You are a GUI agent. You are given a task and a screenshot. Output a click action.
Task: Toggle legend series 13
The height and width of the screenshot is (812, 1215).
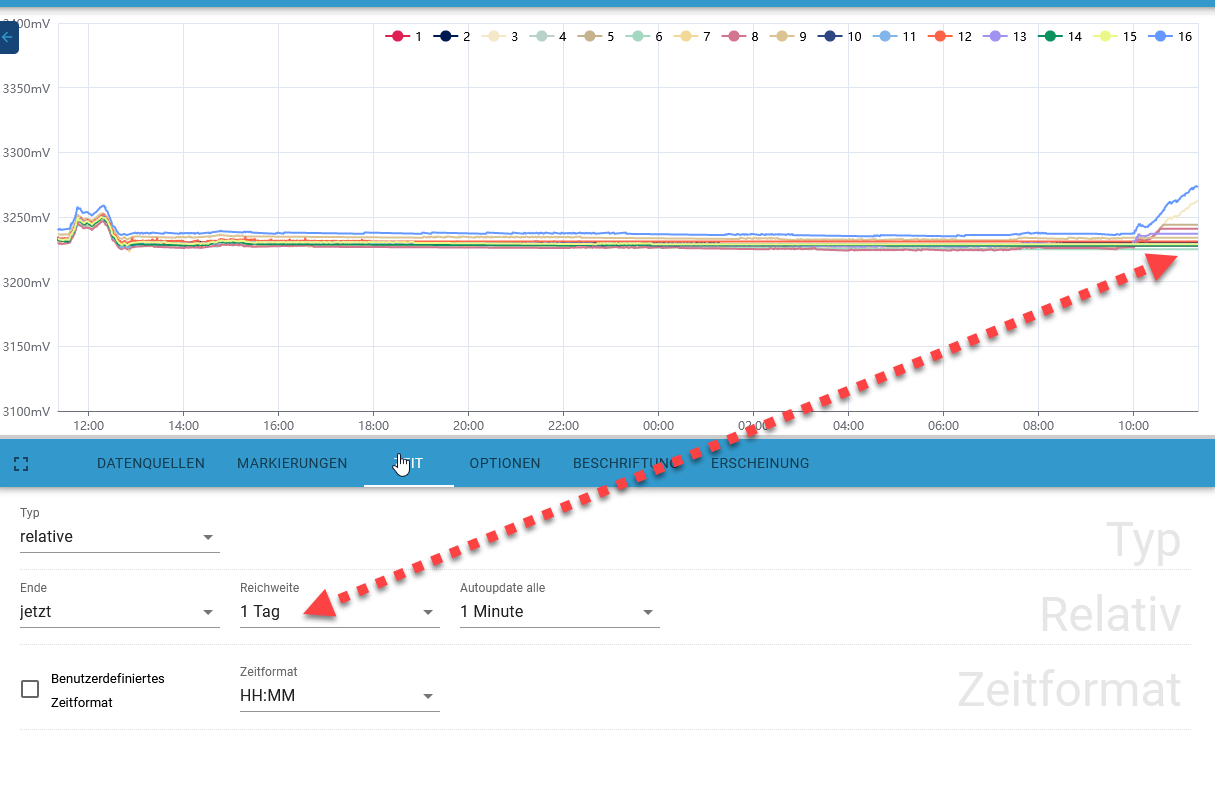[1004, 36]
